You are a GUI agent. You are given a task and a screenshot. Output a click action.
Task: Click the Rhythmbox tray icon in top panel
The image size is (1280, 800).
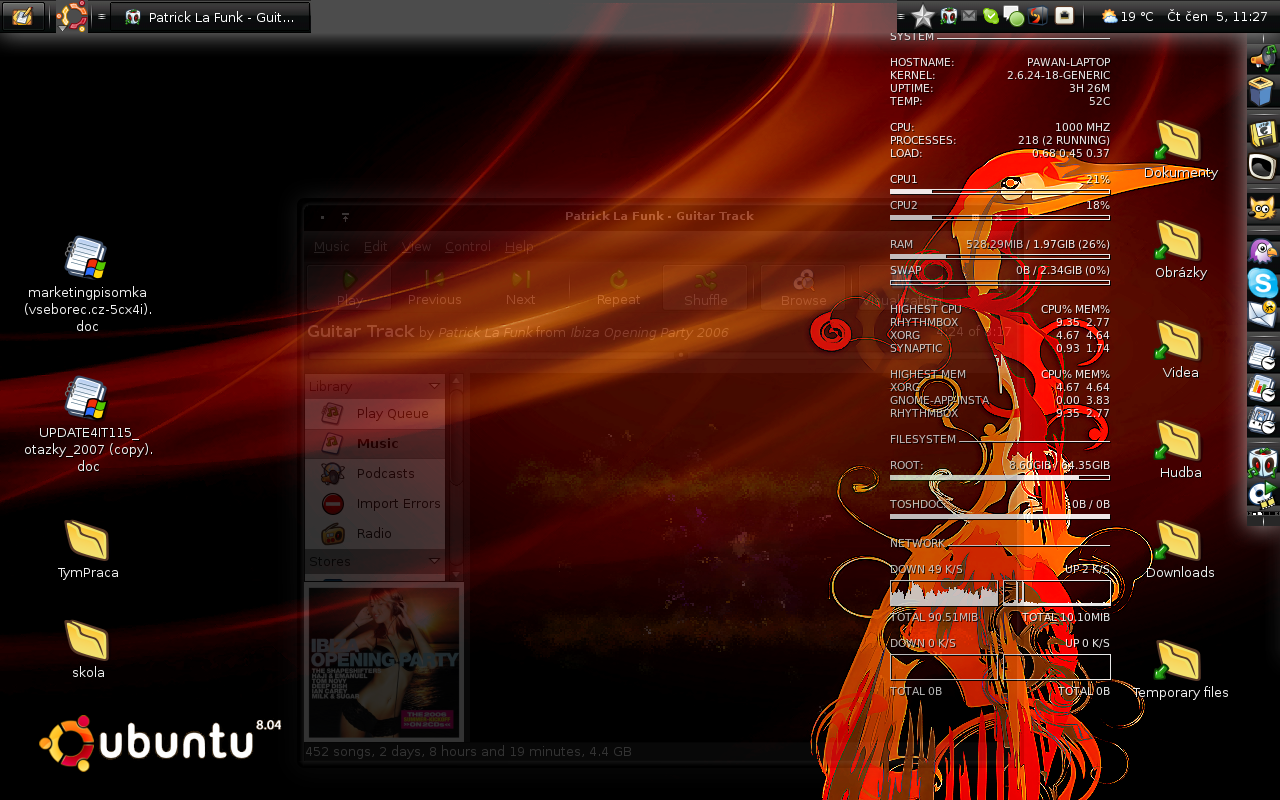[948, 15]
